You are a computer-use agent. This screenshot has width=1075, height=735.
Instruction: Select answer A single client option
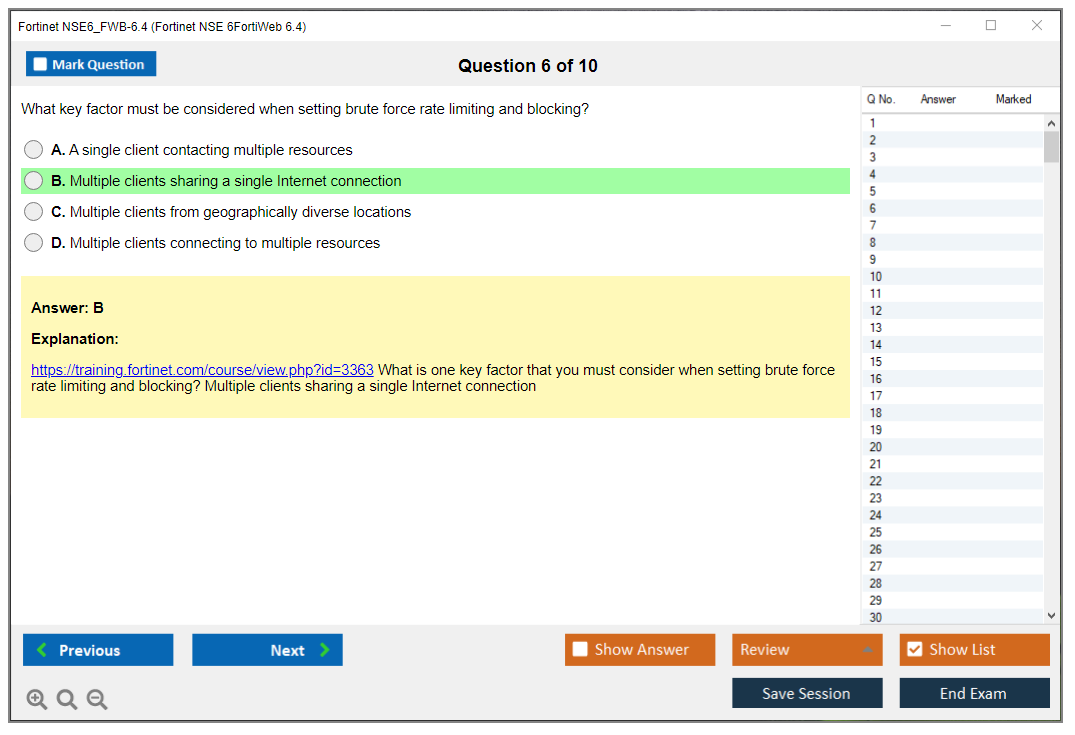pos(34,150)
